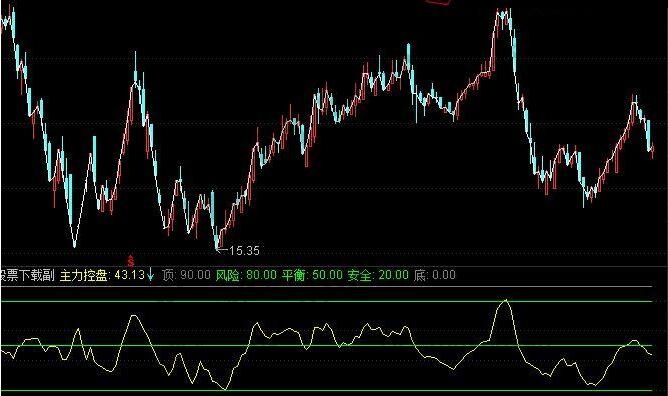Click the lowest candlestick beside the 15.35 label

217,240
